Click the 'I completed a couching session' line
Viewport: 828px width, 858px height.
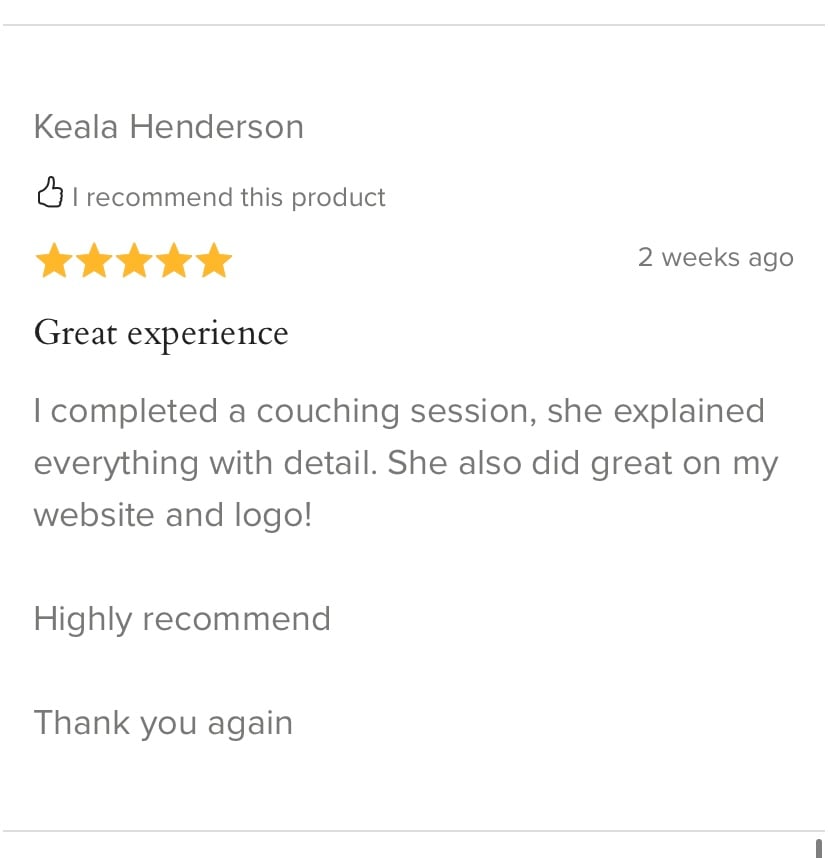(398, 411)
